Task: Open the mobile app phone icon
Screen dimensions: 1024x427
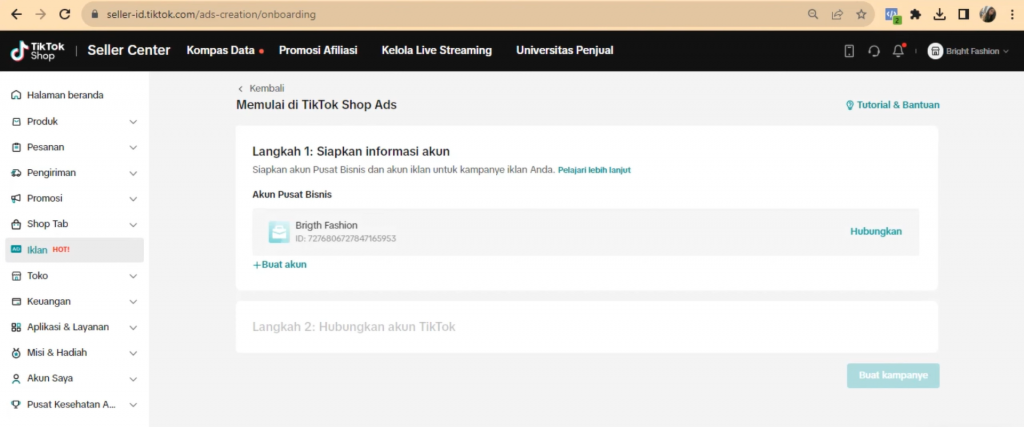Action: (849, 51)
